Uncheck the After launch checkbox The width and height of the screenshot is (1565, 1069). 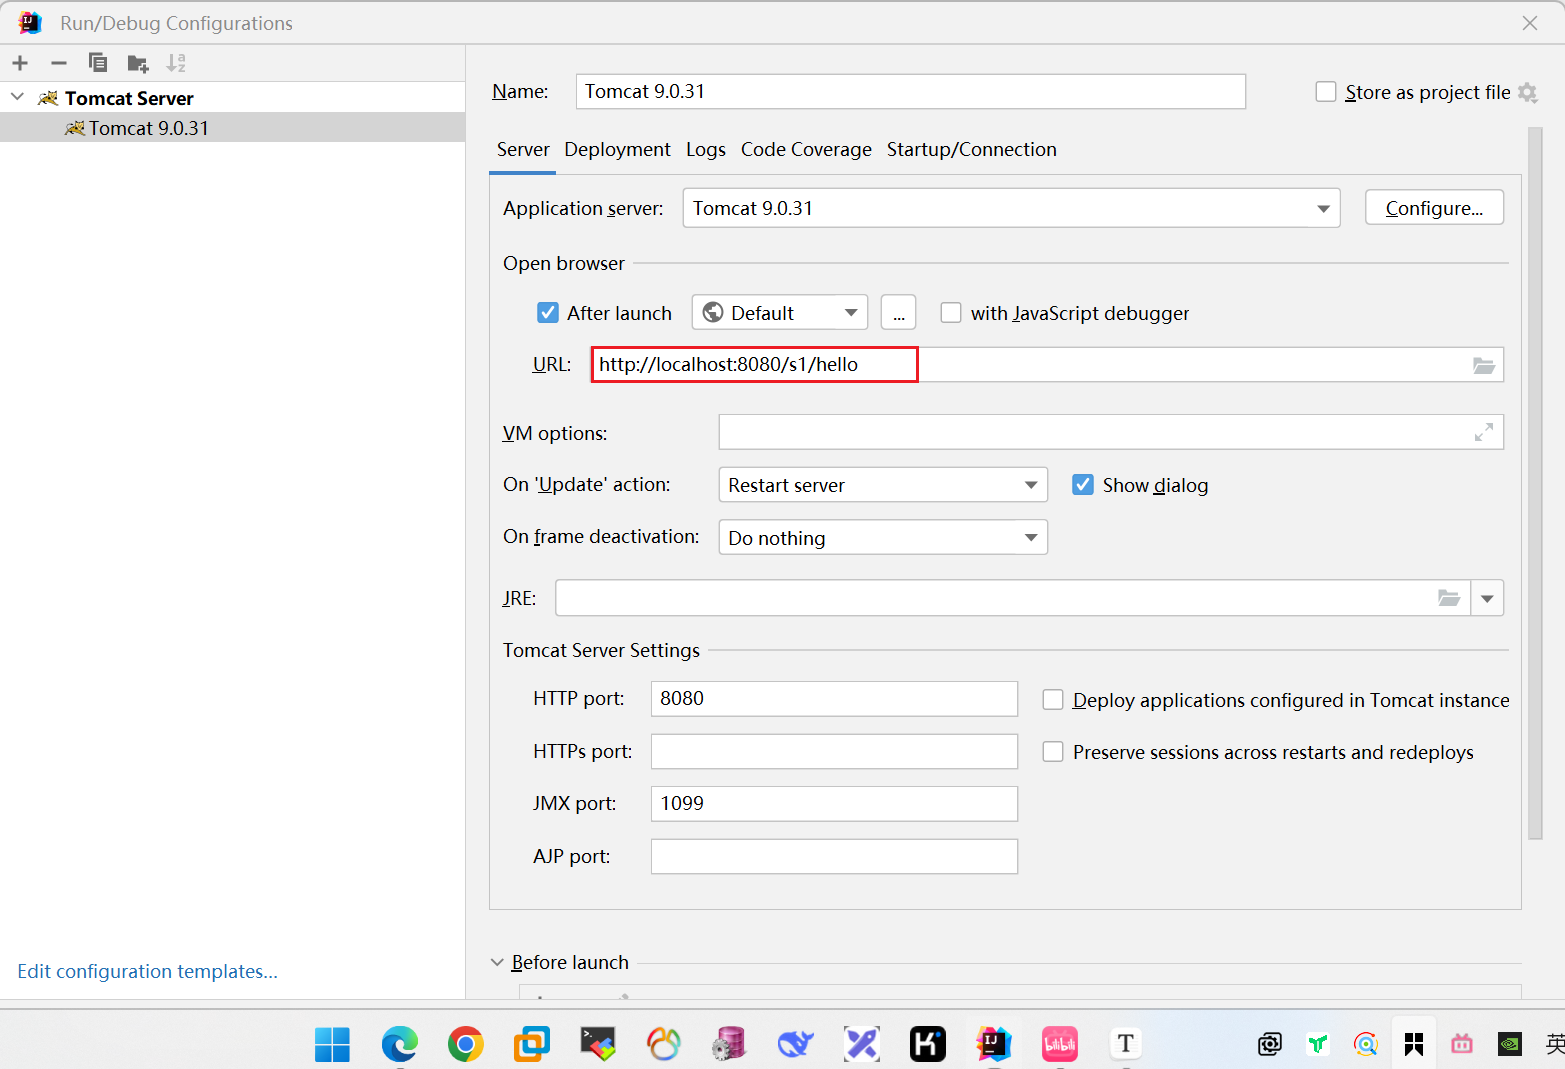(x=548, y=313)
